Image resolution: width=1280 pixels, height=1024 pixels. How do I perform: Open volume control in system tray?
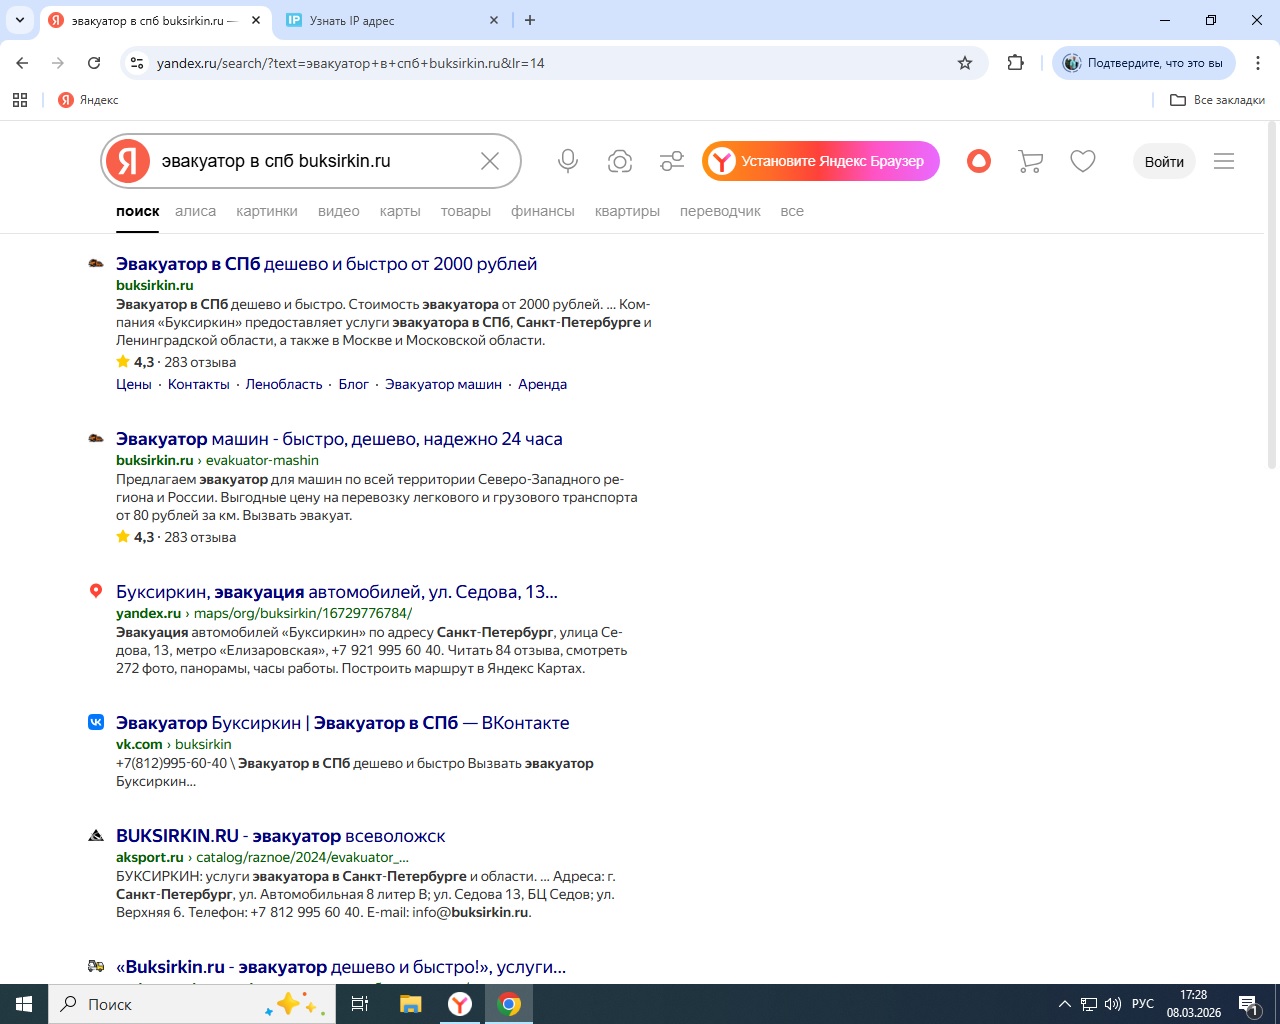(1113, 1004)
